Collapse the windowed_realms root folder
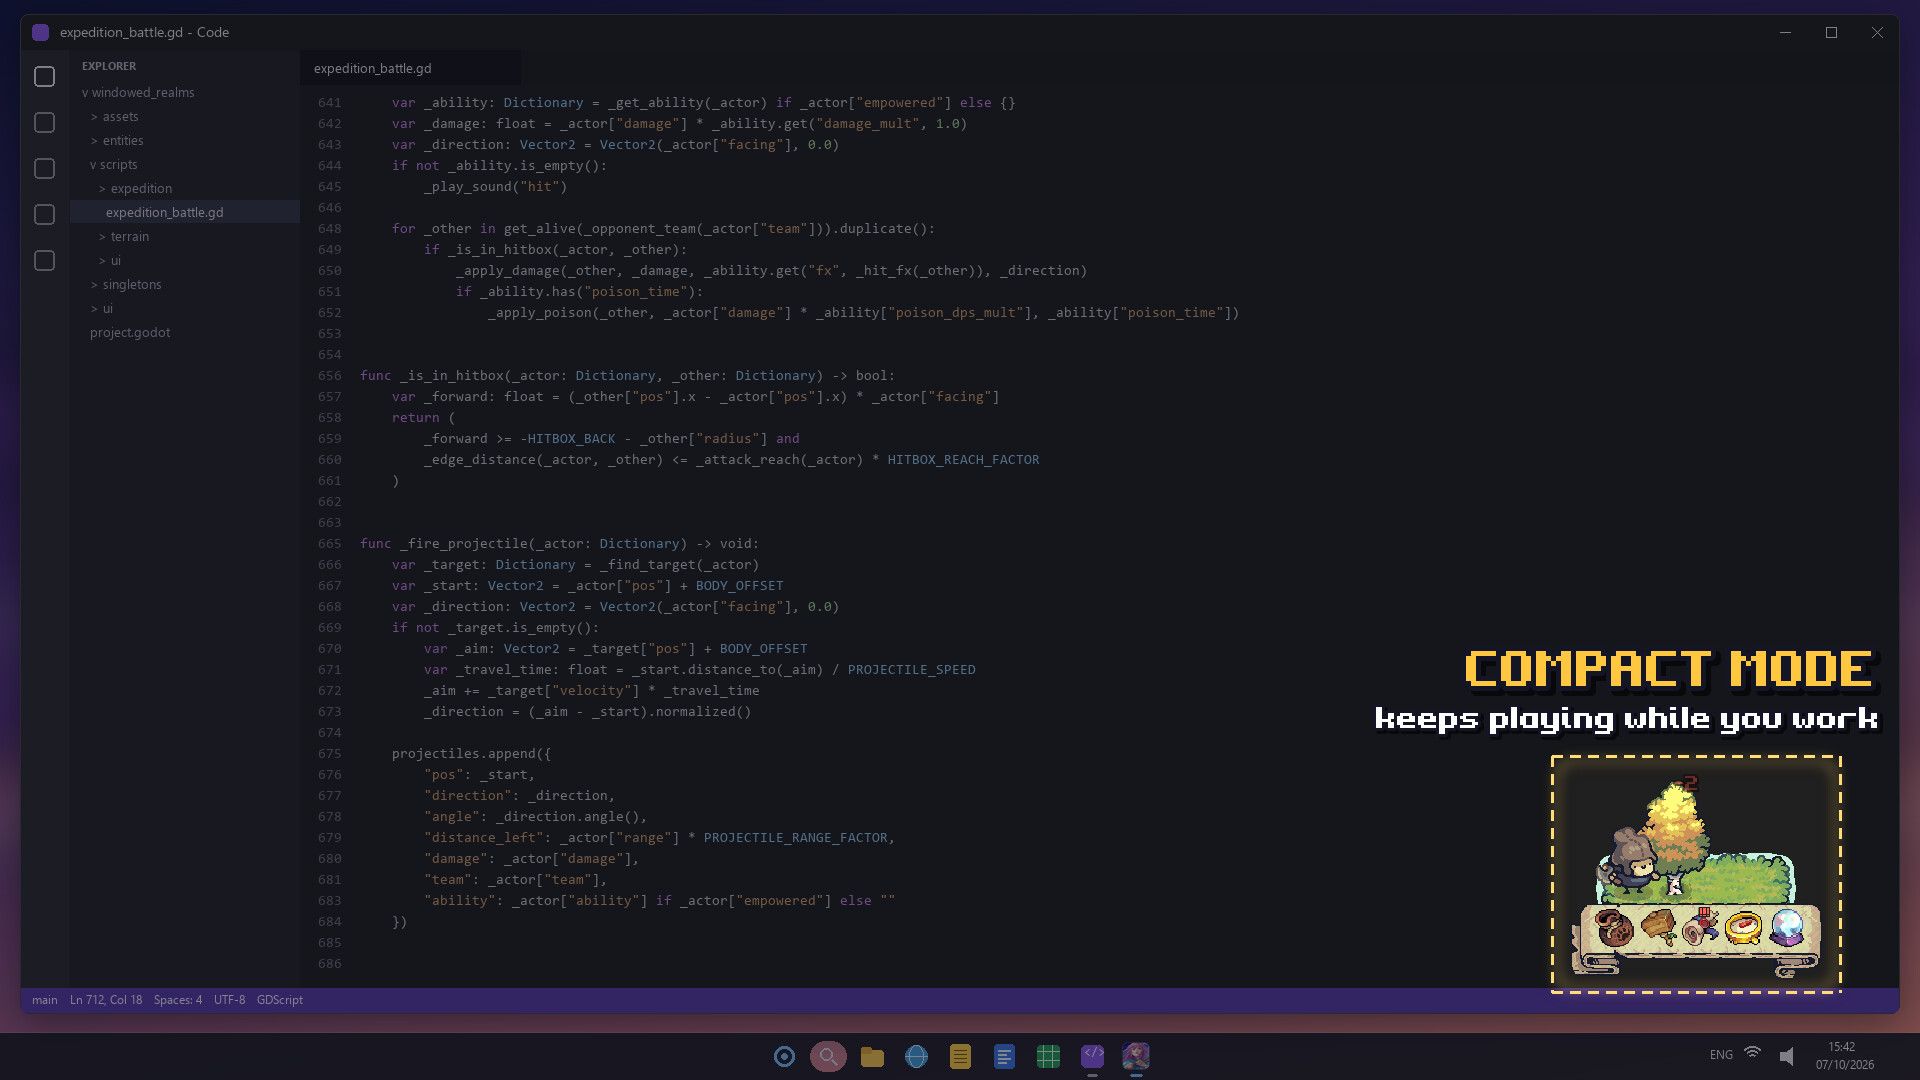The width and height of the screenshot is (1920, 1080). (x=138, y=93)
